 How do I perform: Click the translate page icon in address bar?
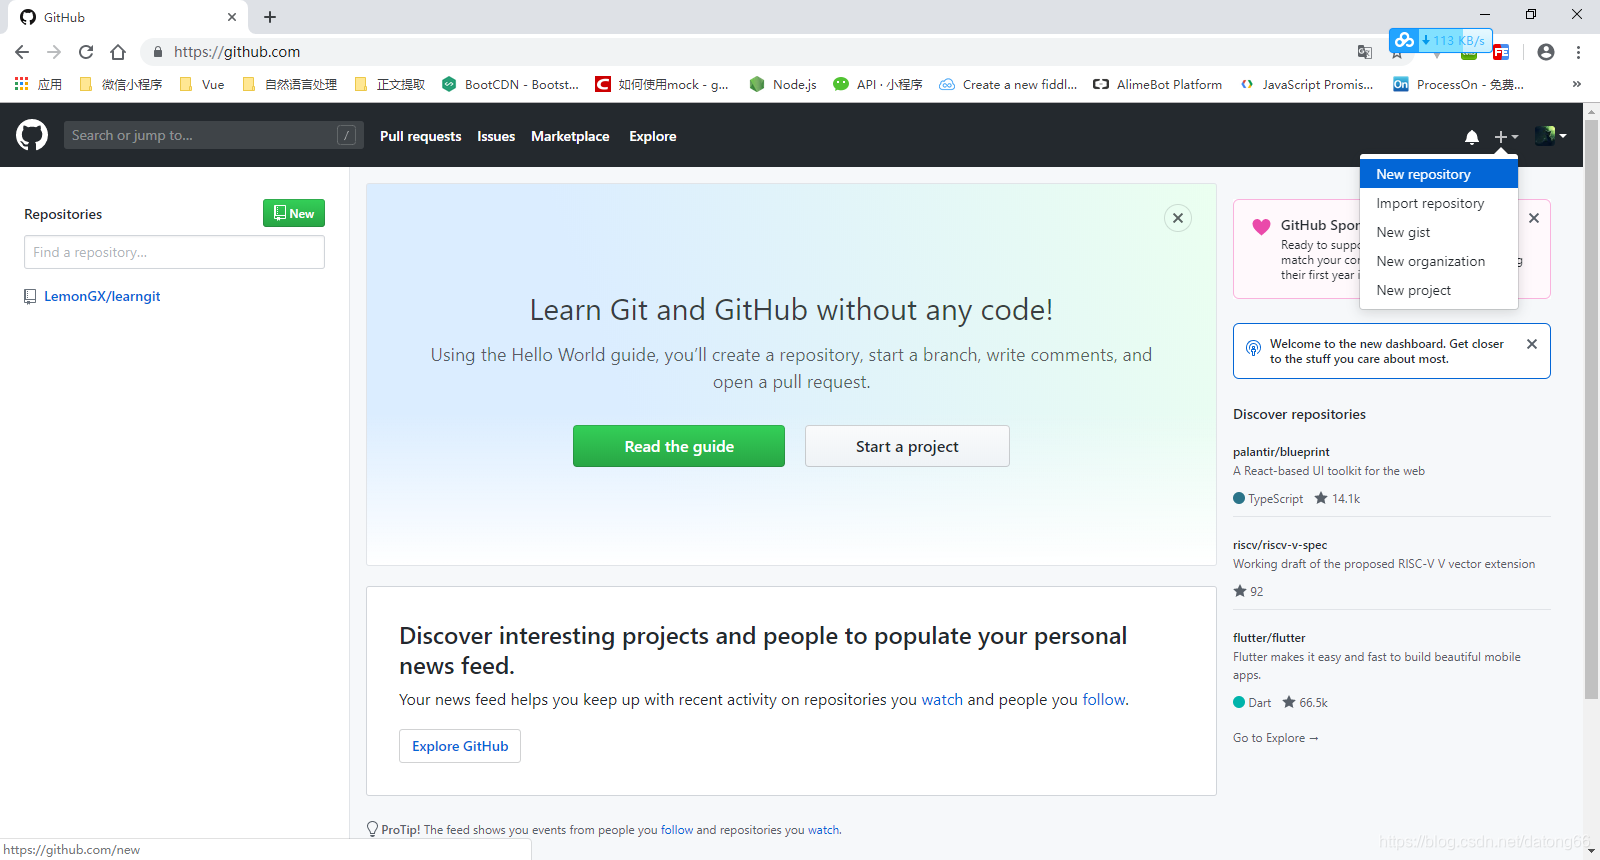pyautogui.click(x=1365, y=52)
